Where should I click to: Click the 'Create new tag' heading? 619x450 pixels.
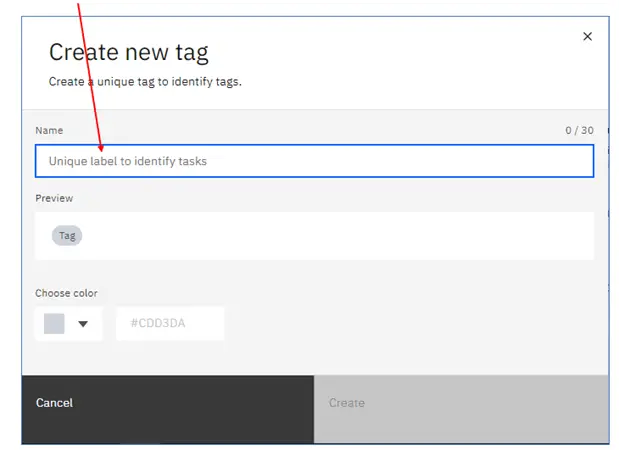(129, 52)
